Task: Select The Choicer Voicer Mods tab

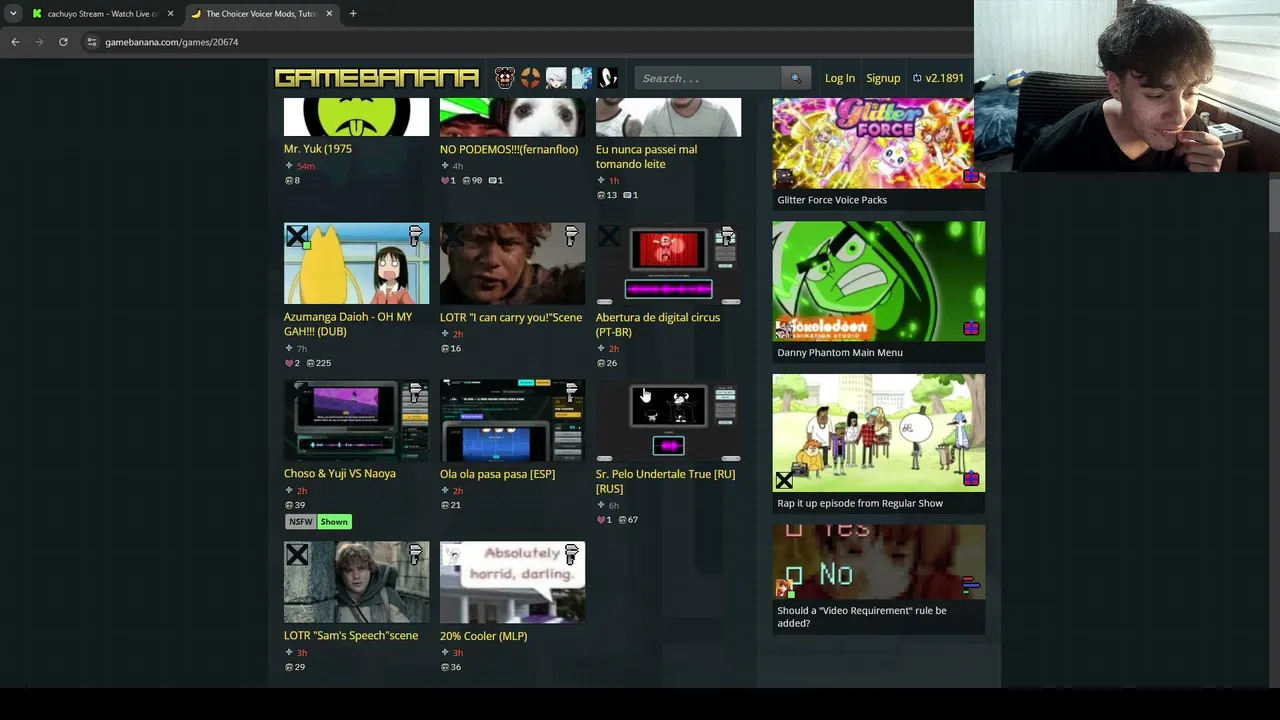Action: pyautogui.click(x=260, y=14)
